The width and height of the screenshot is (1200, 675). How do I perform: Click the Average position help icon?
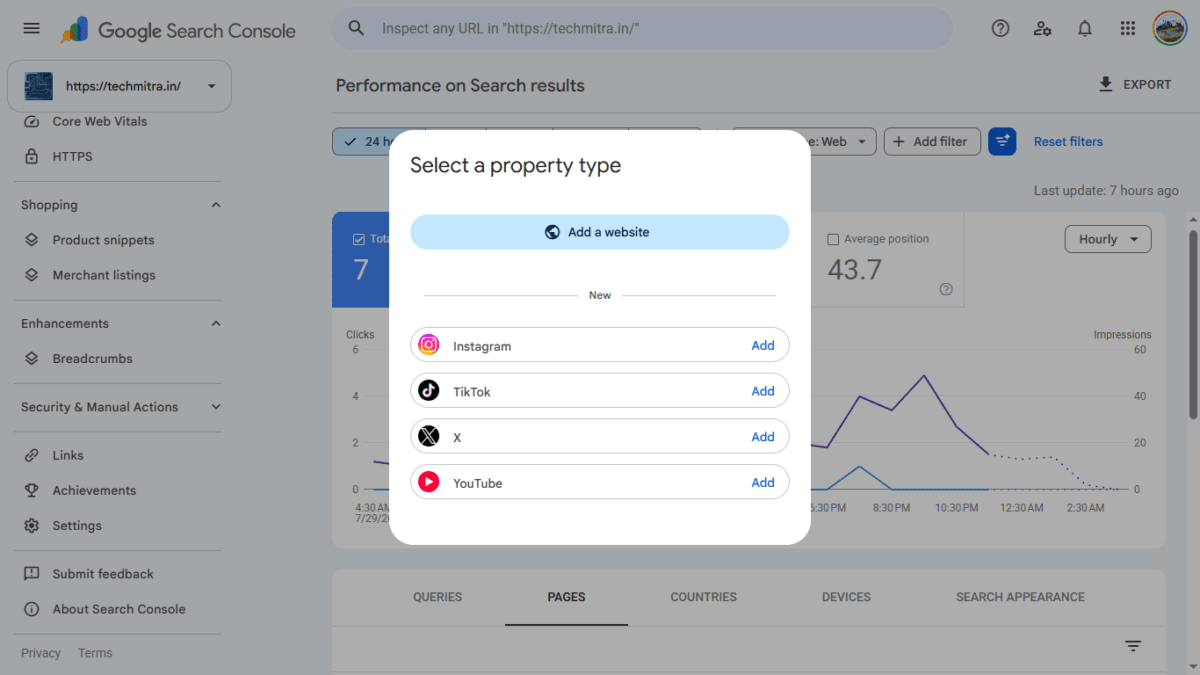tap(946, 290)
